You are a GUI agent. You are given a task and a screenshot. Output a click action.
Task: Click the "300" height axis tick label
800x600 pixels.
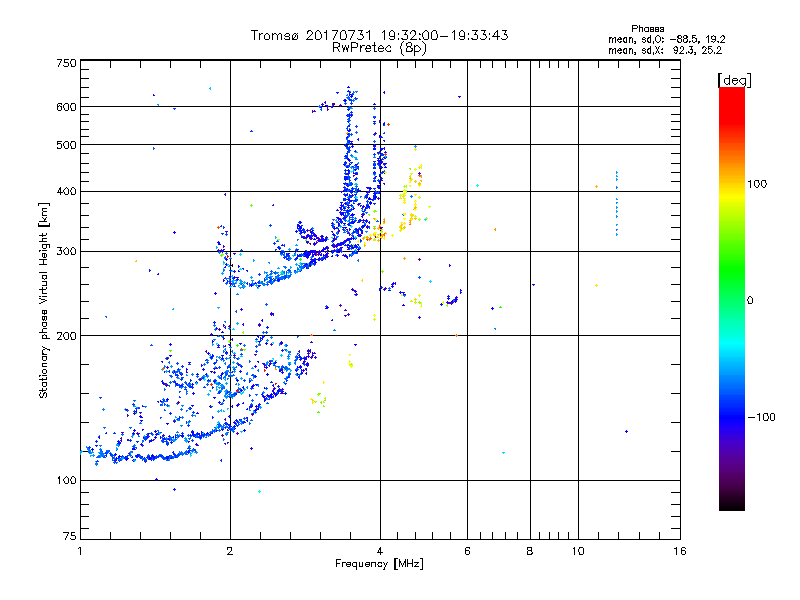(66, 251)
